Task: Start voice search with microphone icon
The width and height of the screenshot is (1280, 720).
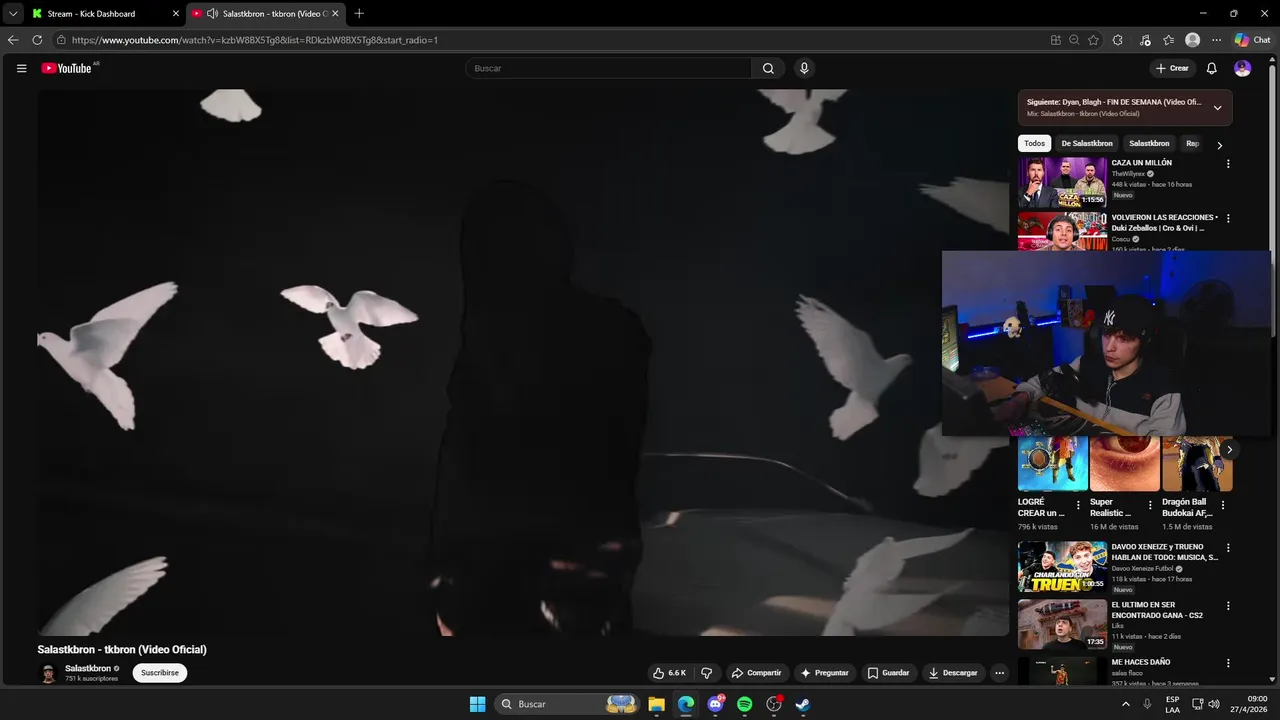Action: [x=804, y=68]
